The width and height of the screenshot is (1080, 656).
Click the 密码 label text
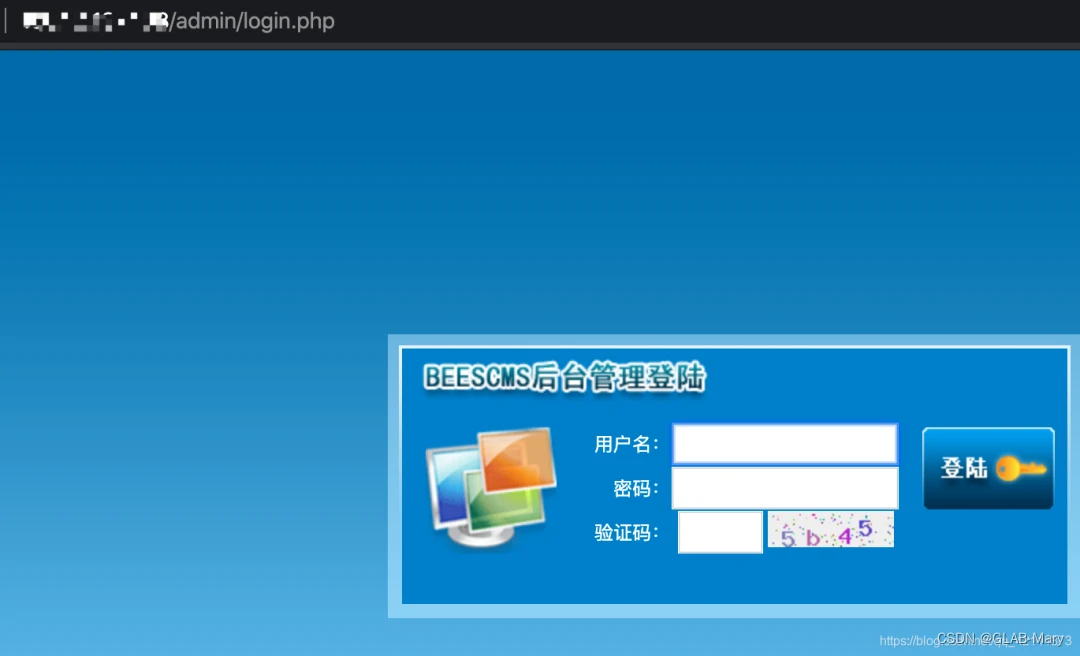click(635, 489)
